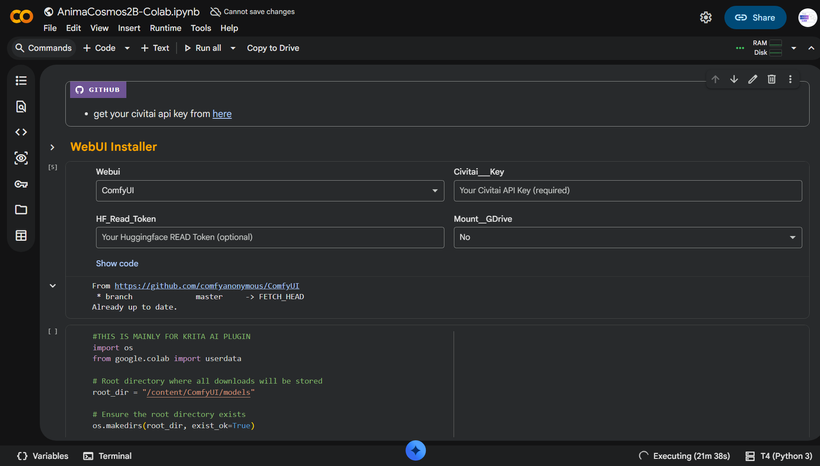Open the Help menu
The height and width of the screenshot is (466, 820).
(229, 28)
